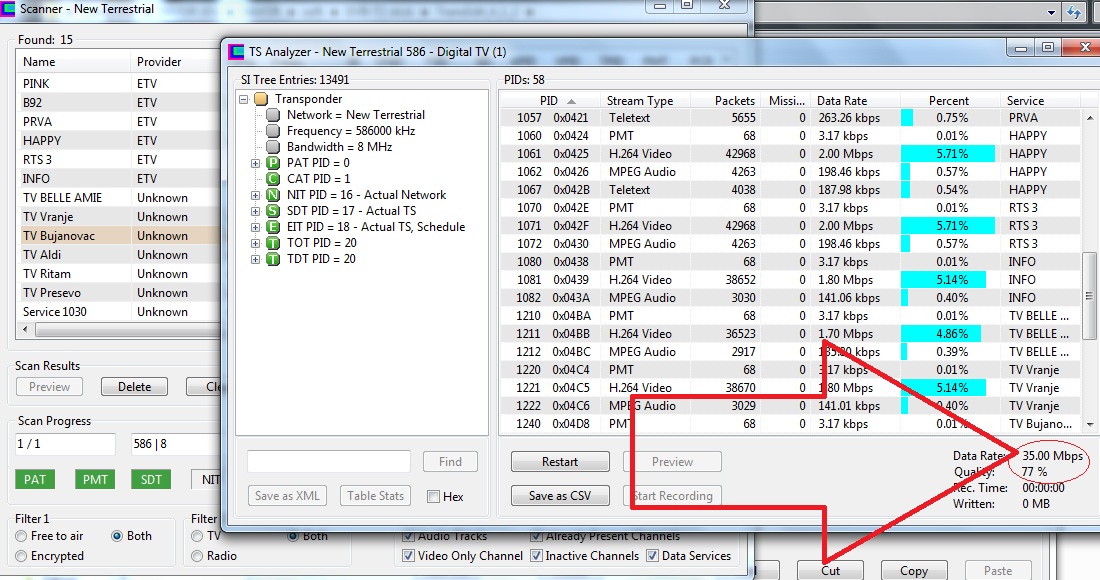Click the Copy button

[913, 570]
